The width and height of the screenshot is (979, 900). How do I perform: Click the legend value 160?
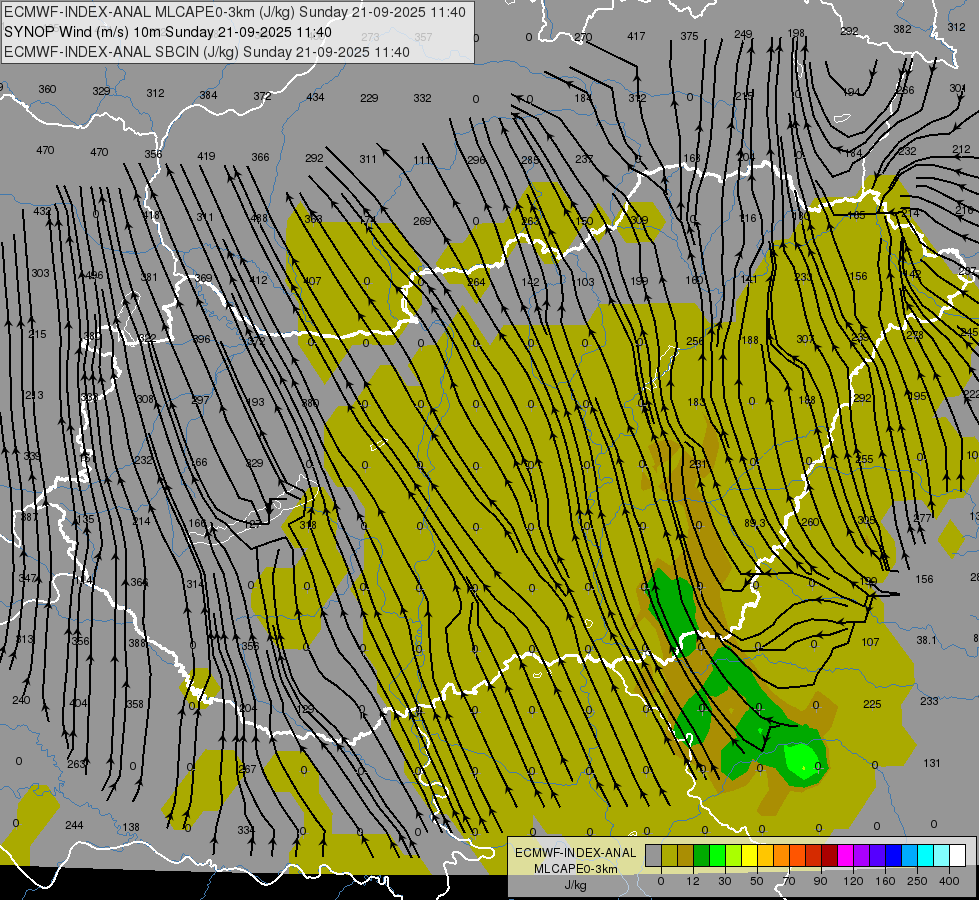pyautogui.click(x=885, y=881)
